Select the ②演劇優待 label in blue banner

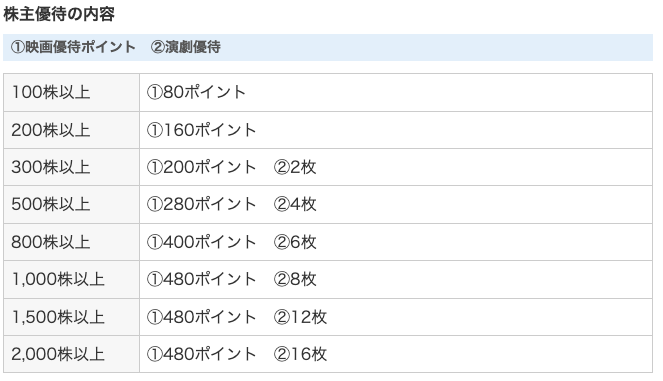pyautogui.click(x=186, y=47)
